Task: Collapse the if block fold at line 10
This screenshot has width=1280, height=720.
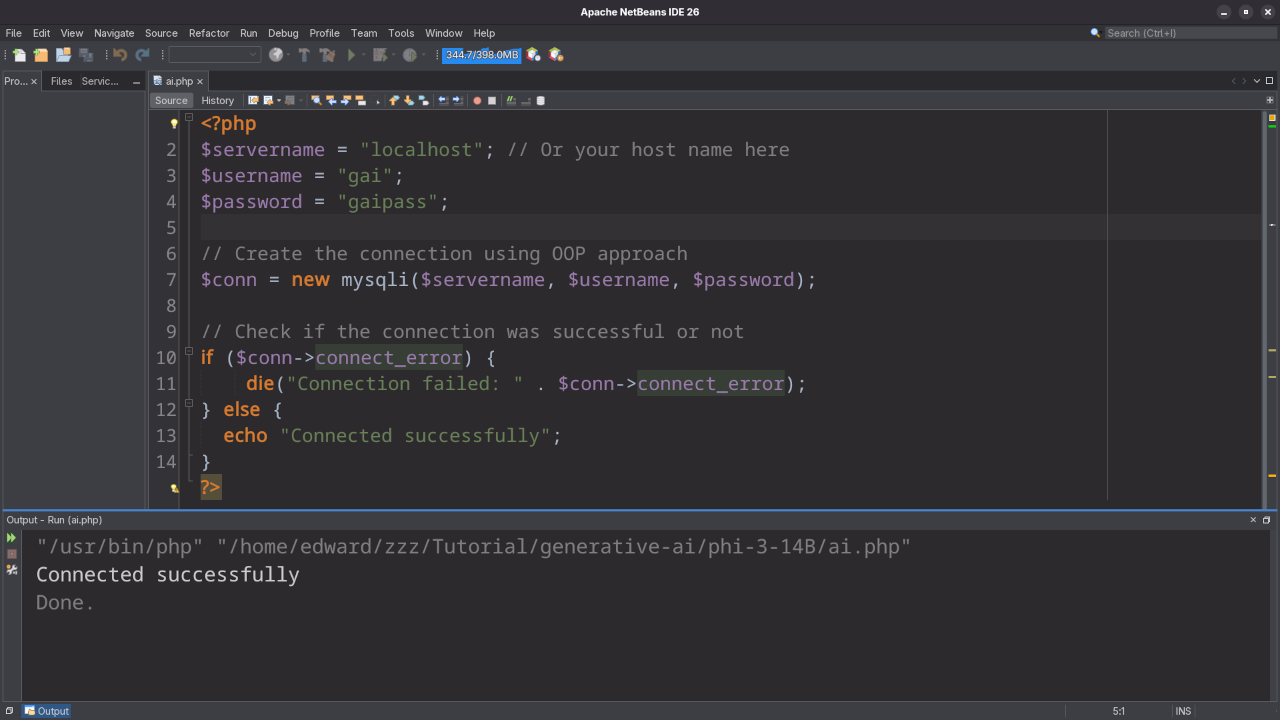Action: [x=188, y=352]
